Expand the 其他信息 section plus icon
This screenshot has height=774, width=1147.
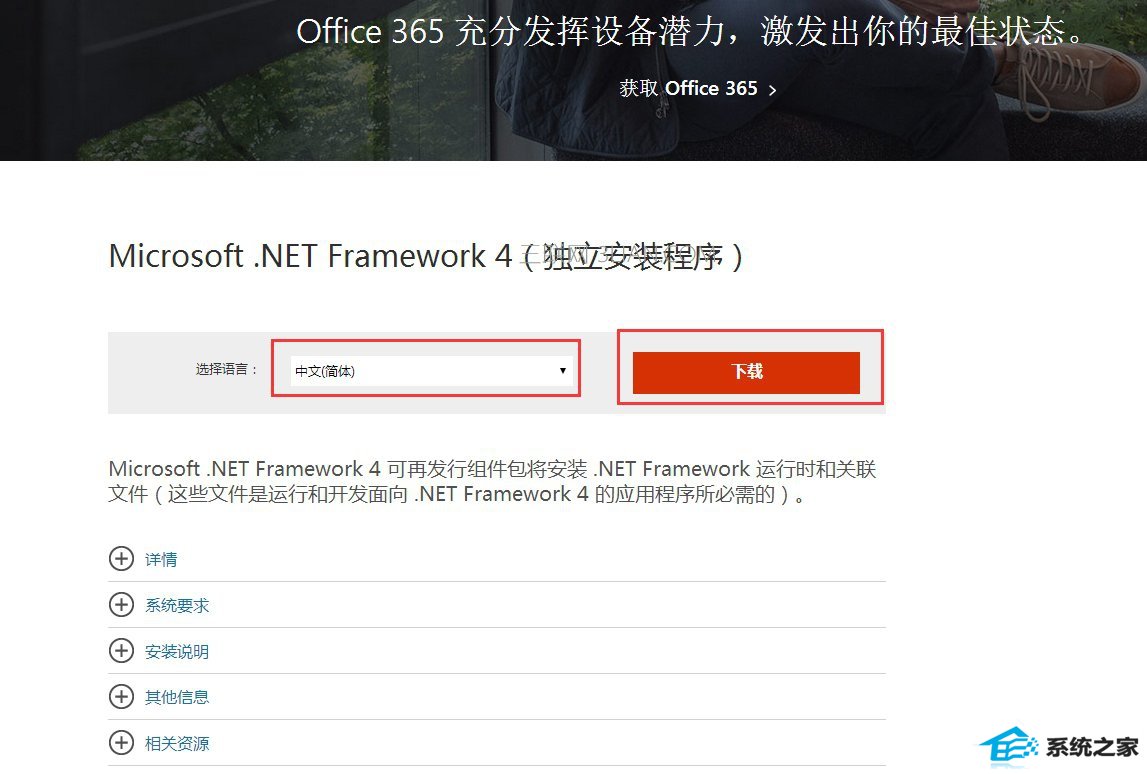[121, 696]
